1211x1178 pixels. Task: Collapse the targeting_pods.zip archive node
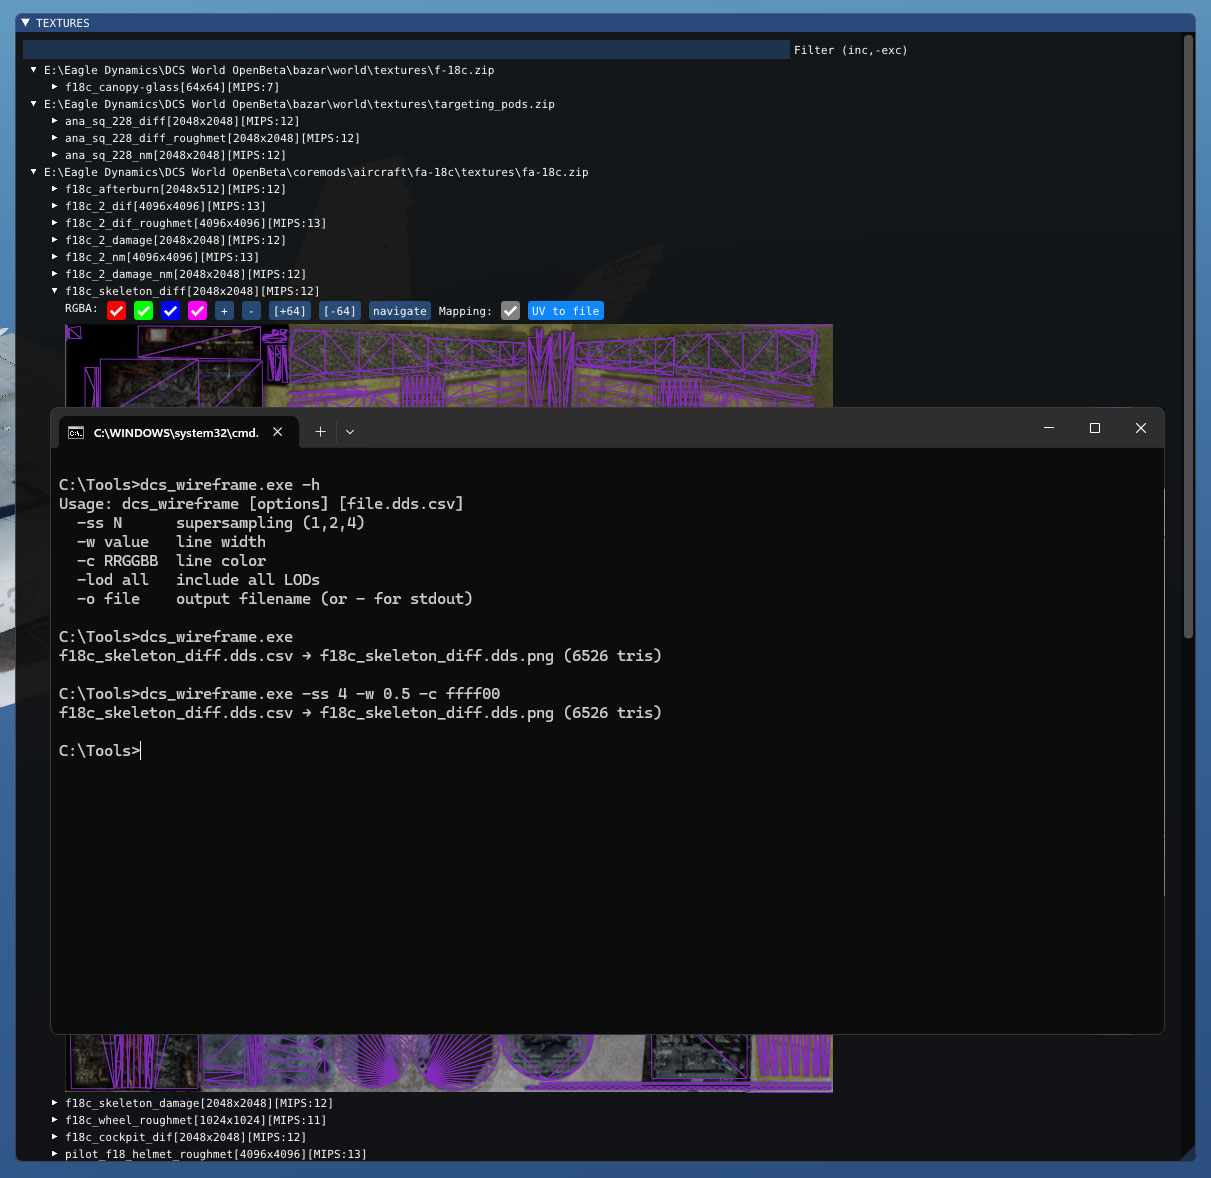point(34,104)
